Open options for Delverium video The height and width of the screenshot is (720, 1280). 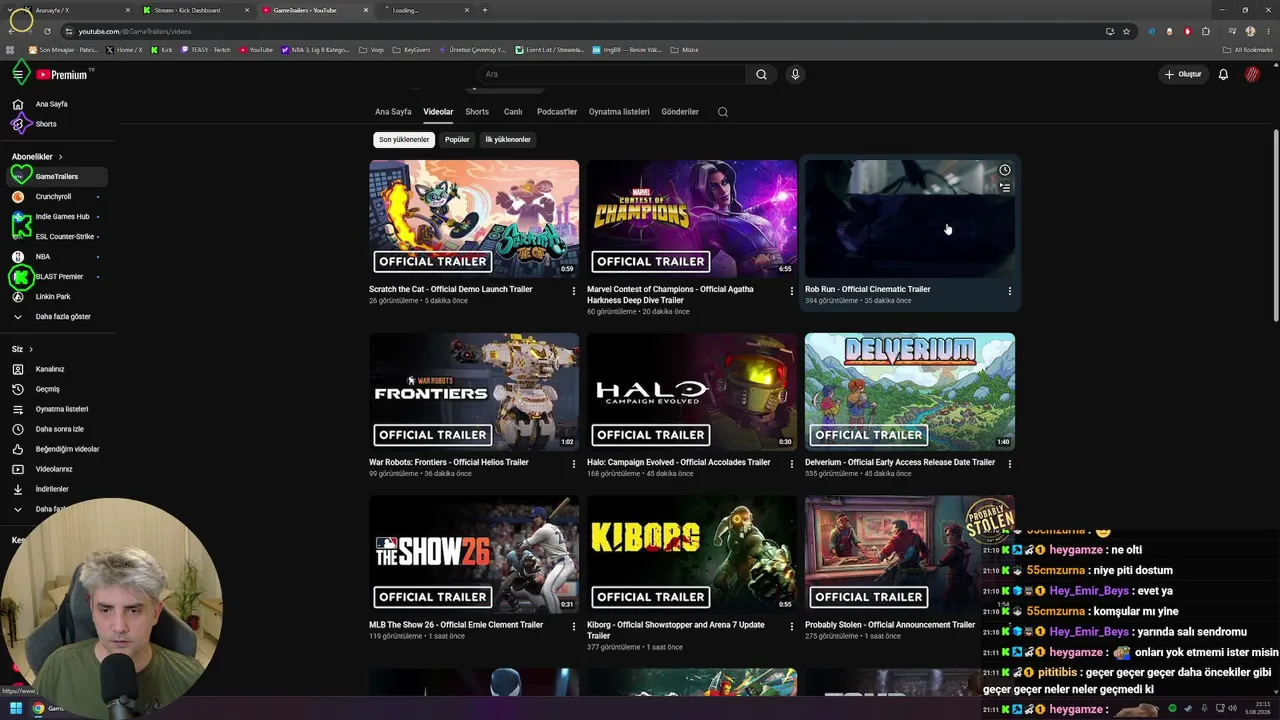point(1010,464)
